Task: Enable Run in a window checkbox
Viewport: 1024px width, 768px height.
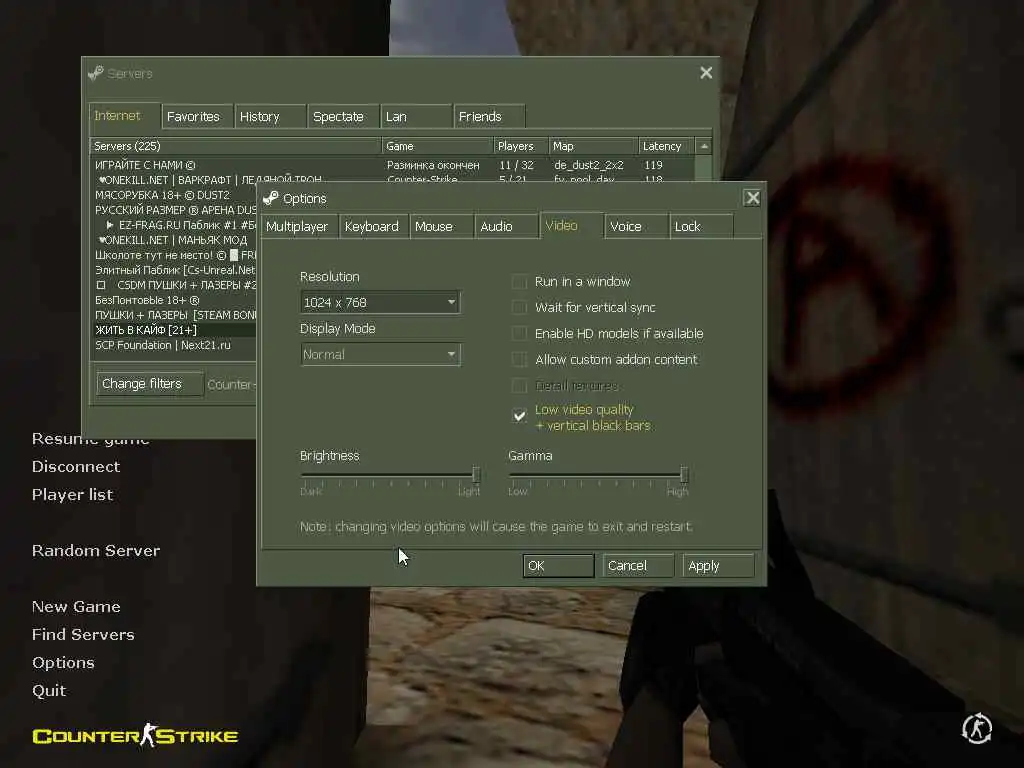Action: [x=519, y=281]
